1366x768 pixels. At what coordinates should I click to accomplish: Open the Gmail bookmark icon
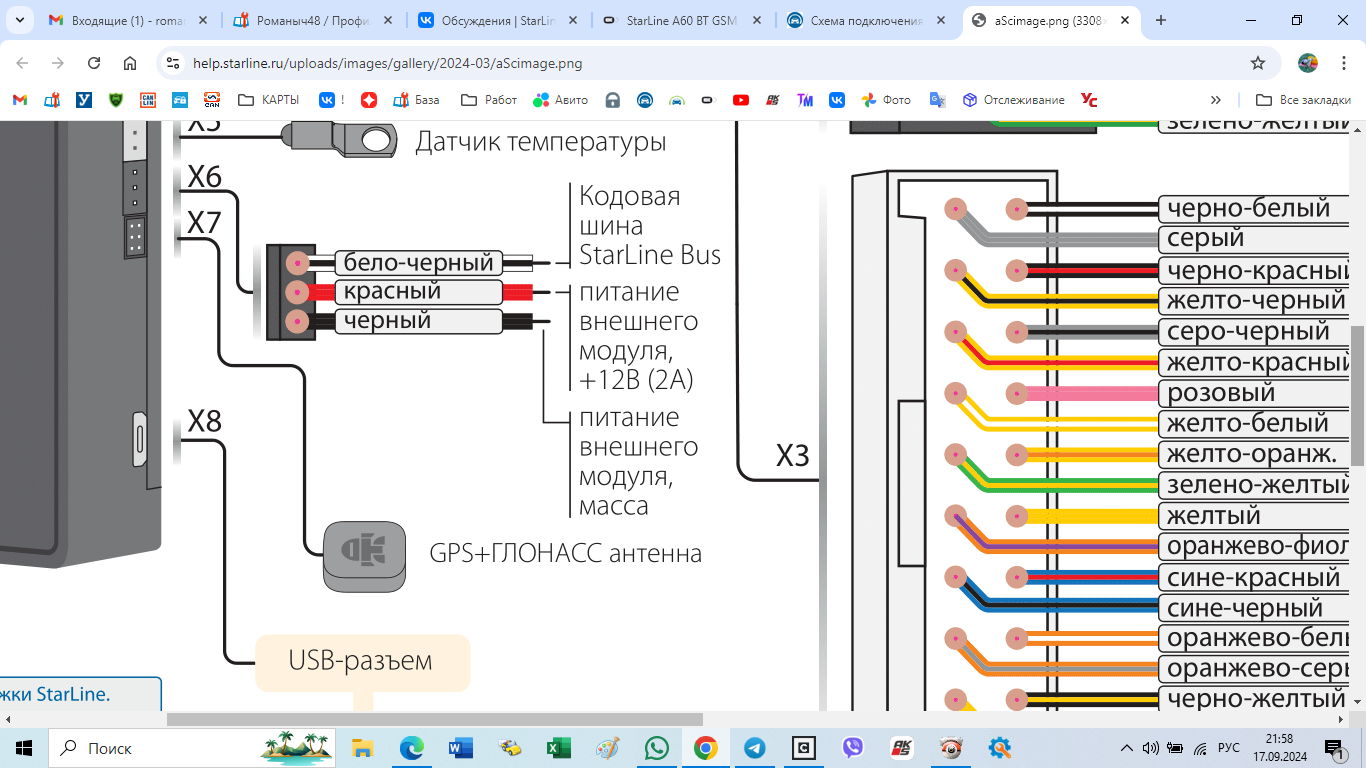[20, 100]
